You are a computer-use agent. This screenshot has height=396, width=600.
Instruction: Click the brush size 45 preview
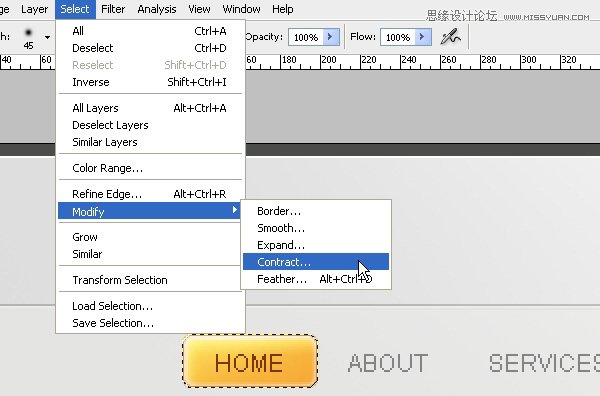pyautogui.click(x=28, y=38)
